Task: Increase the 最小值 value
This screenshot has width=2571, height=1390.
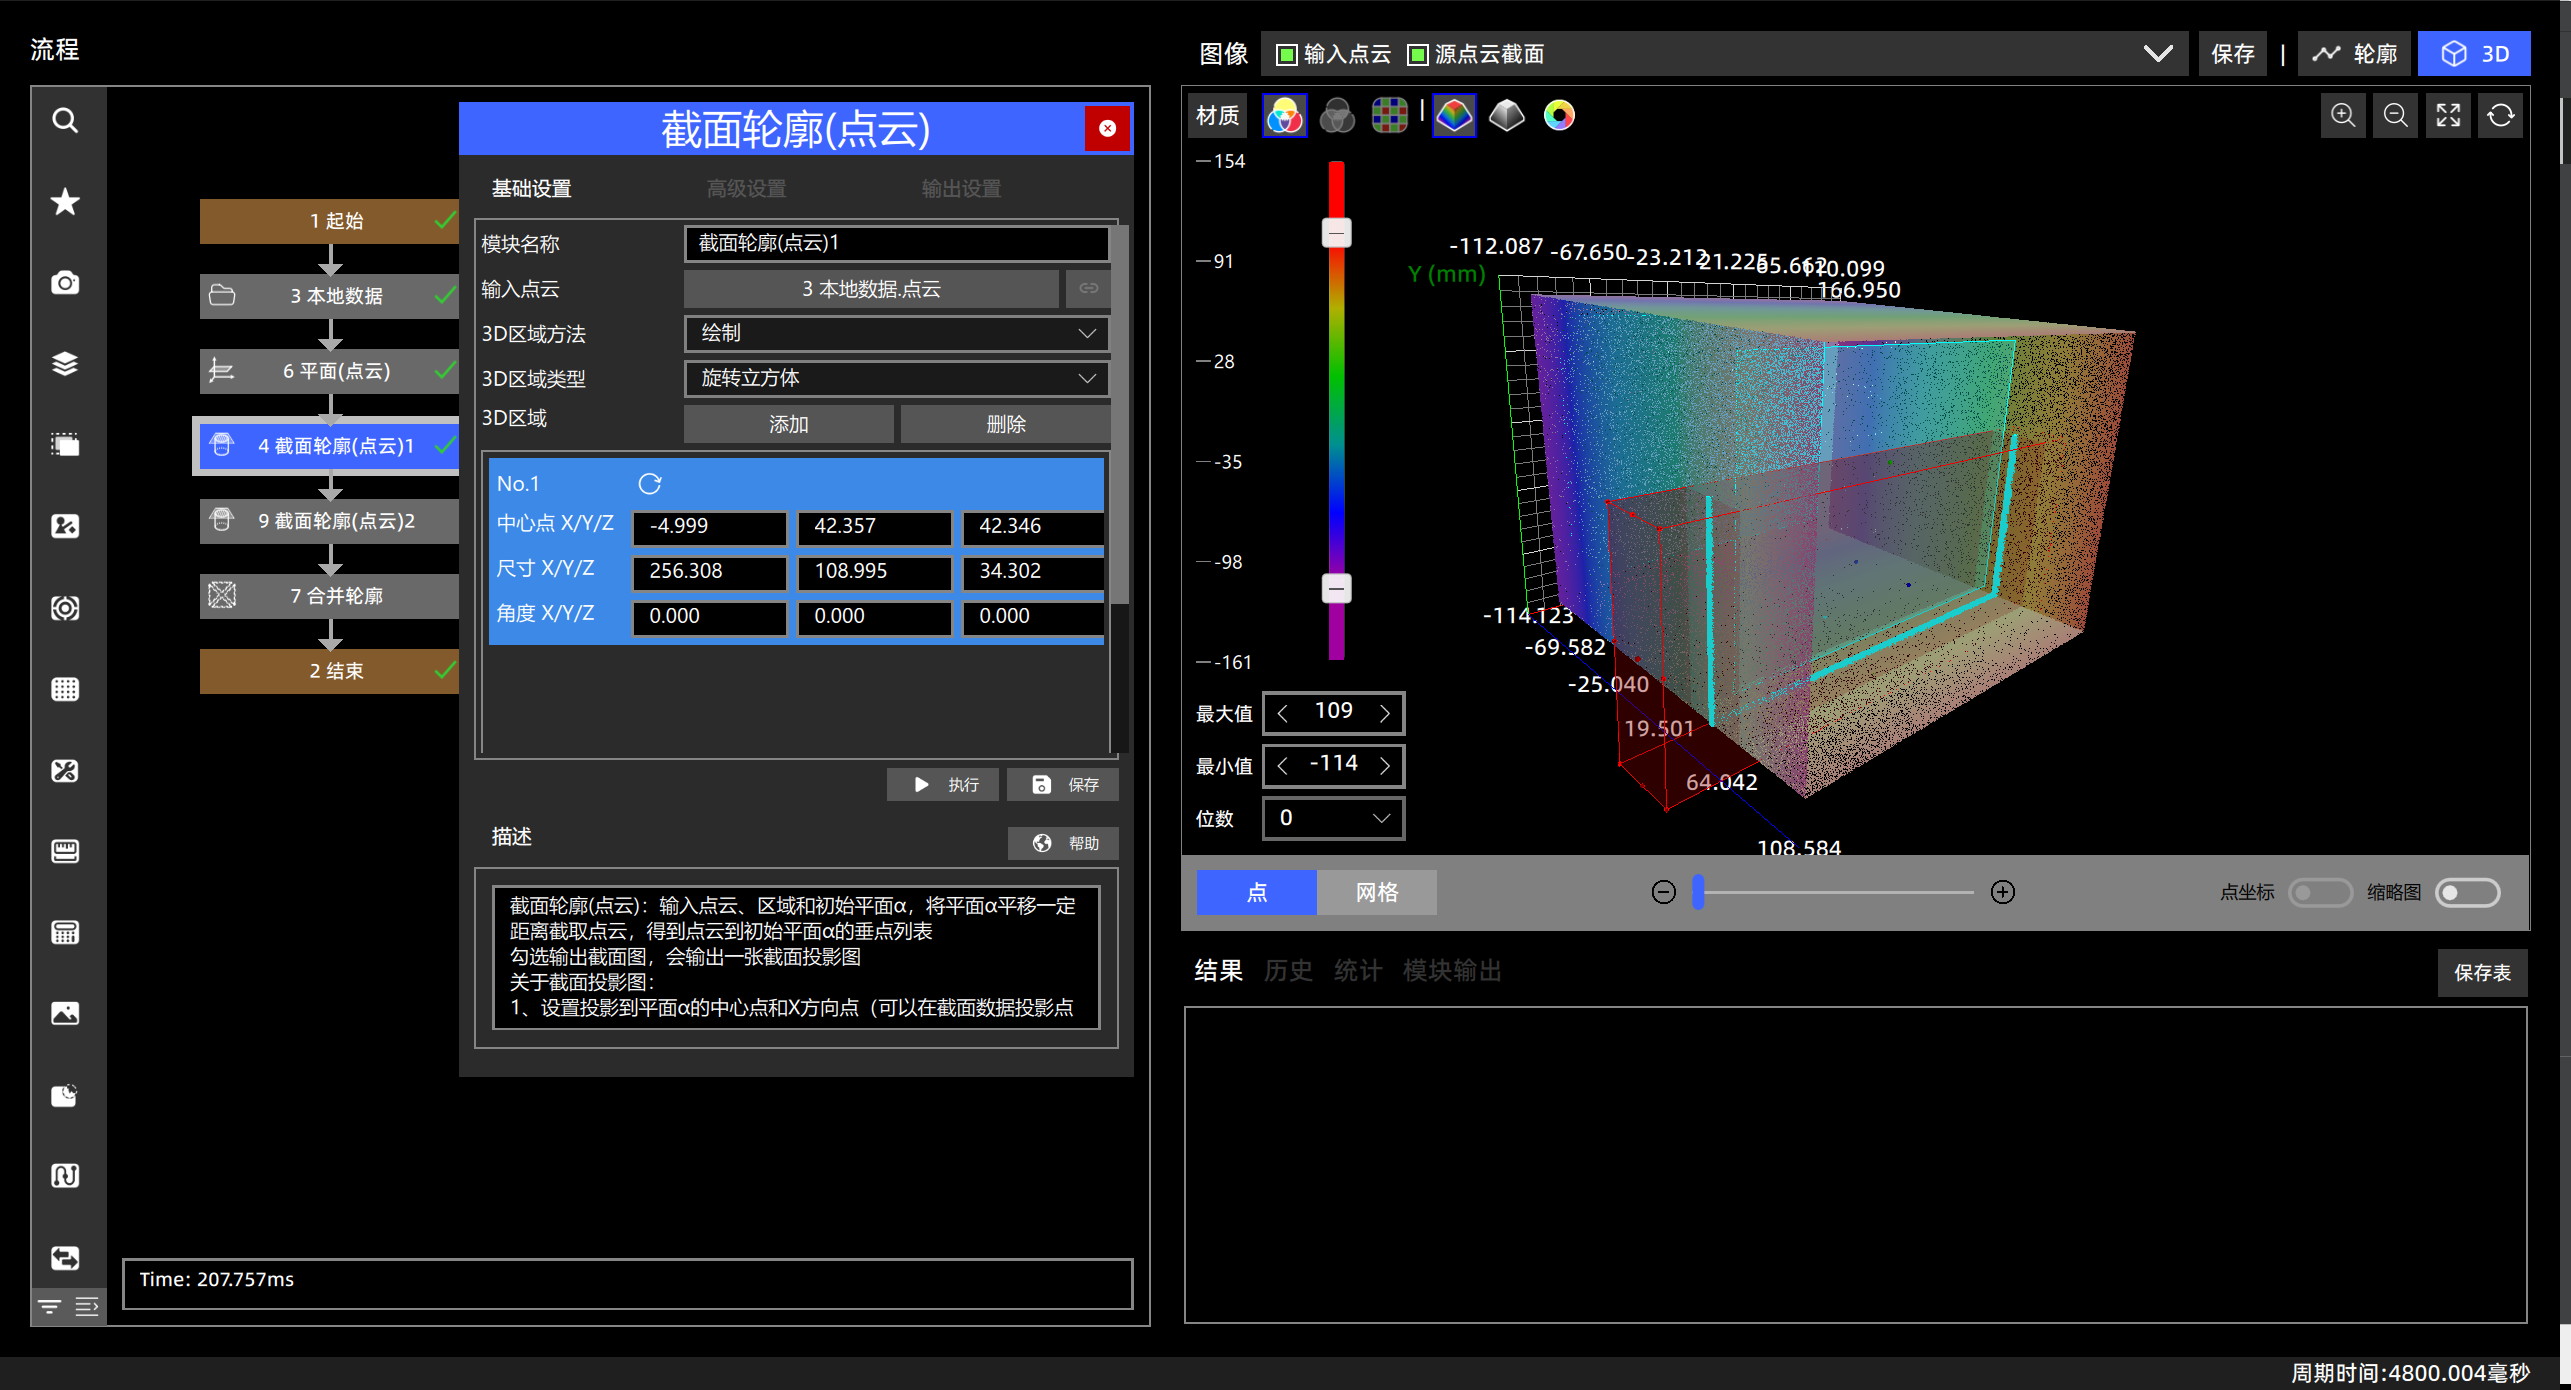Action: [x=1385, y=766]
